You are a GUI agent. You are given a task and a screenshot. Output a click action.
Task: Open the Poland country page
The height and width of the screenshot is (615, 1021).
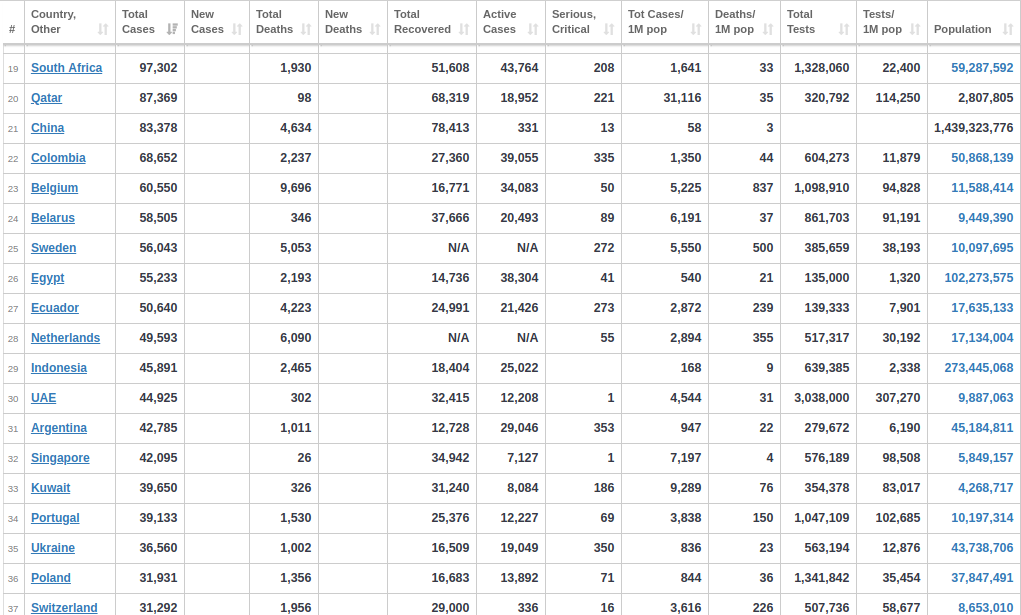(50, 577)
